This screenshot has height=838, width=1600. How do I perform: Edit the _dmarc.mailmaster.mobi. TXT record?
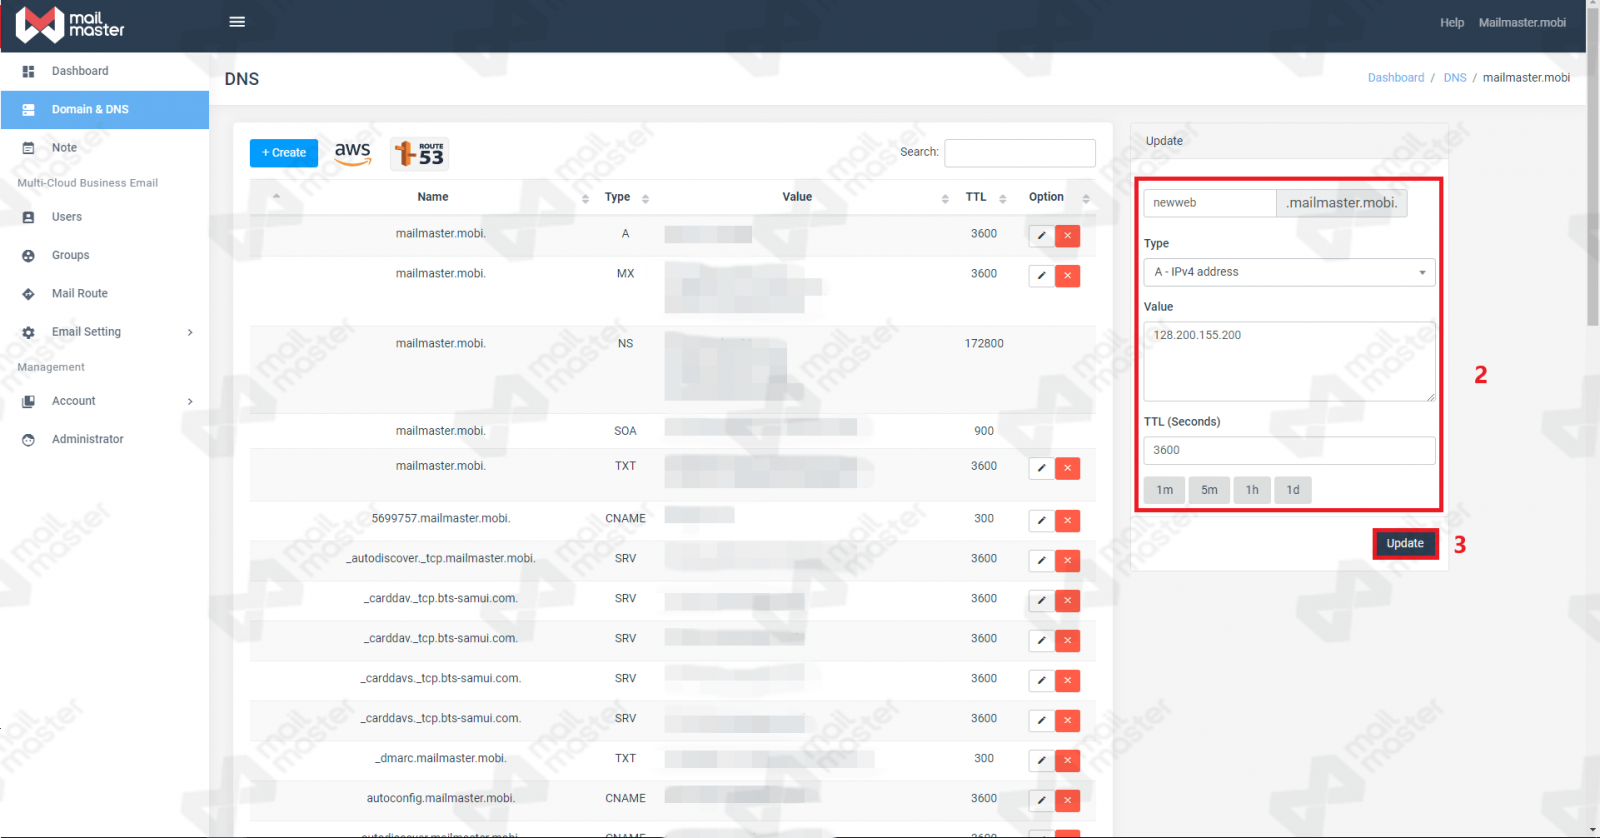pos(1041,761)
